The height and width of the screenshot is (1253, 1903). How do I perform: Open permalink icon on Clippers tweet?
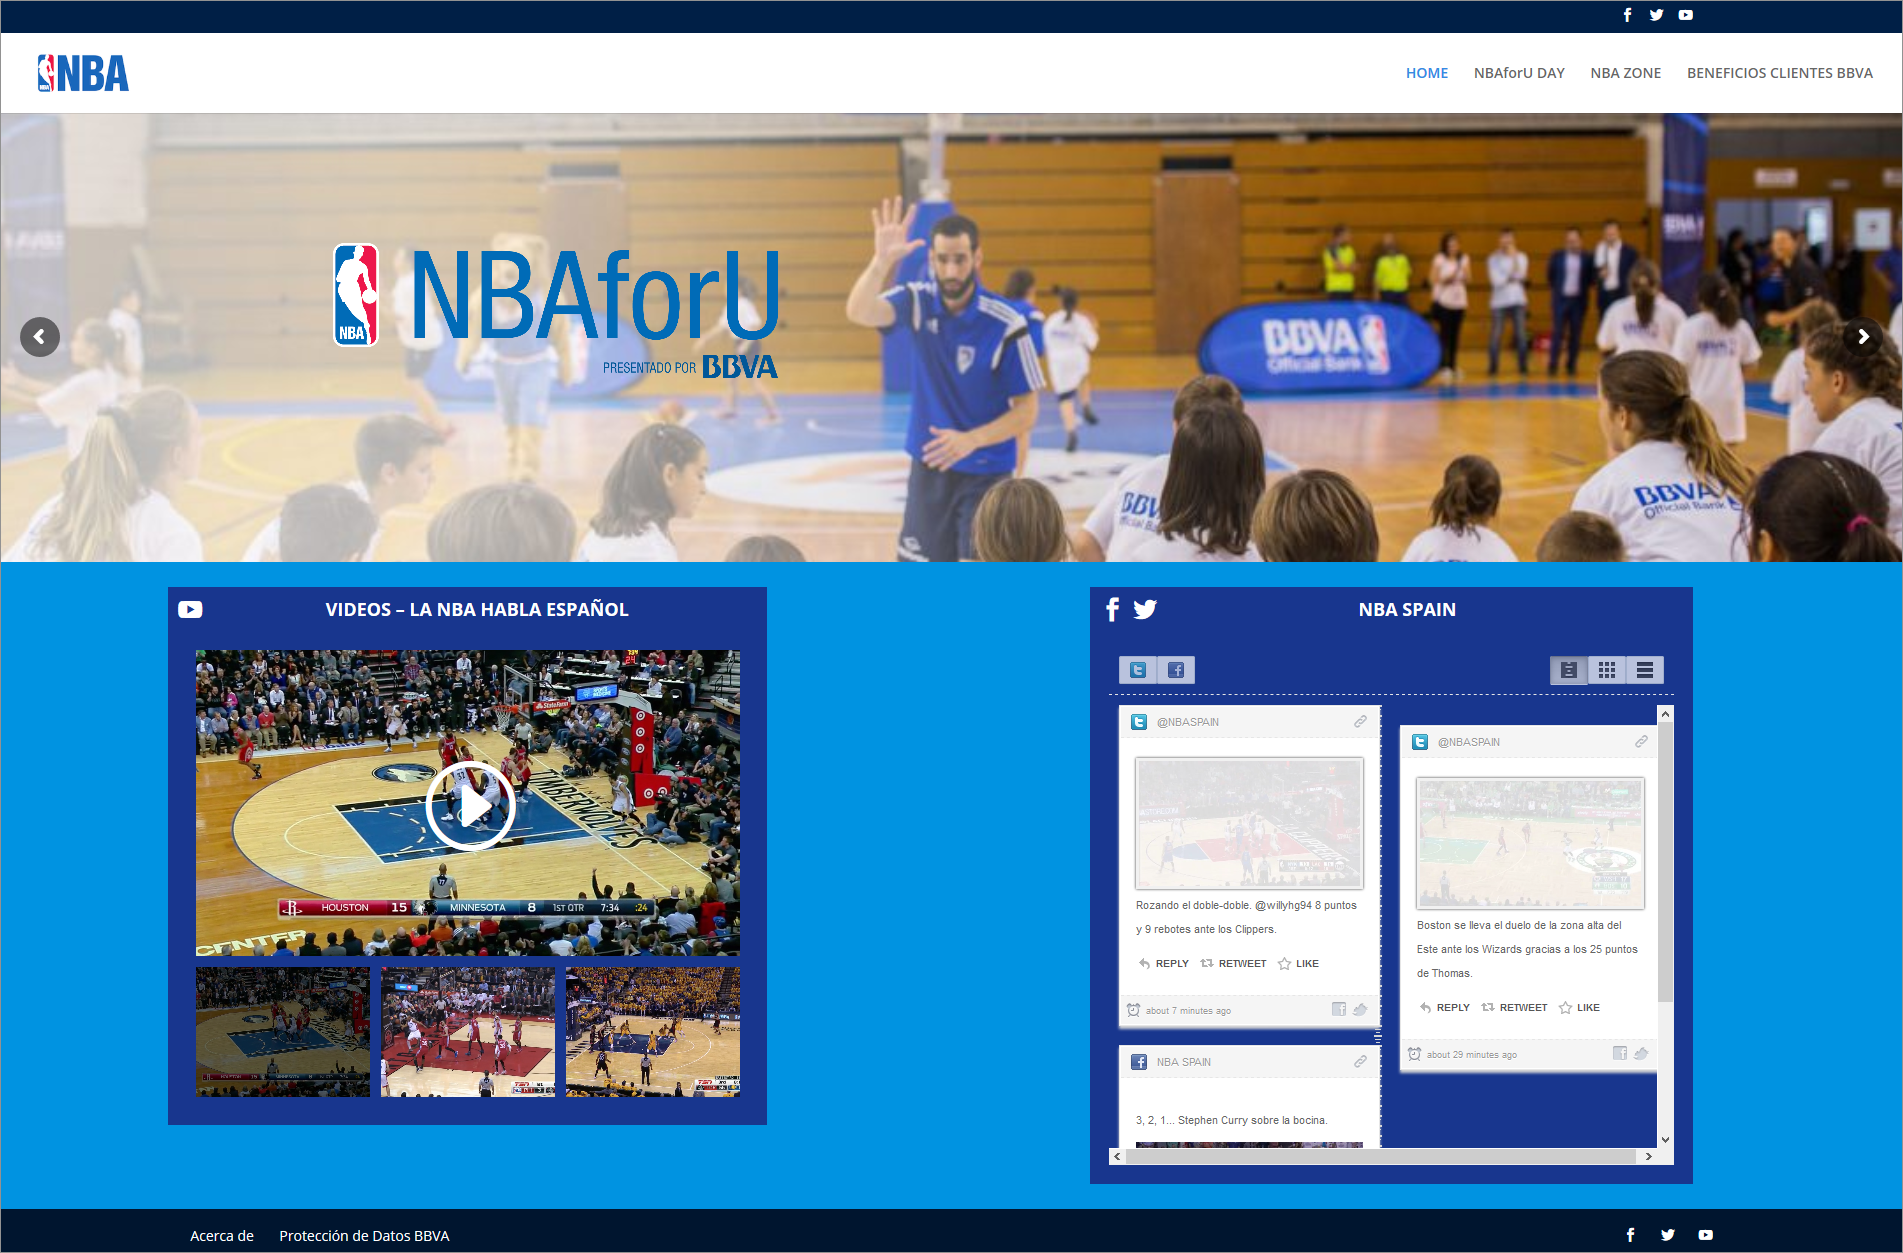[1360, 722]
